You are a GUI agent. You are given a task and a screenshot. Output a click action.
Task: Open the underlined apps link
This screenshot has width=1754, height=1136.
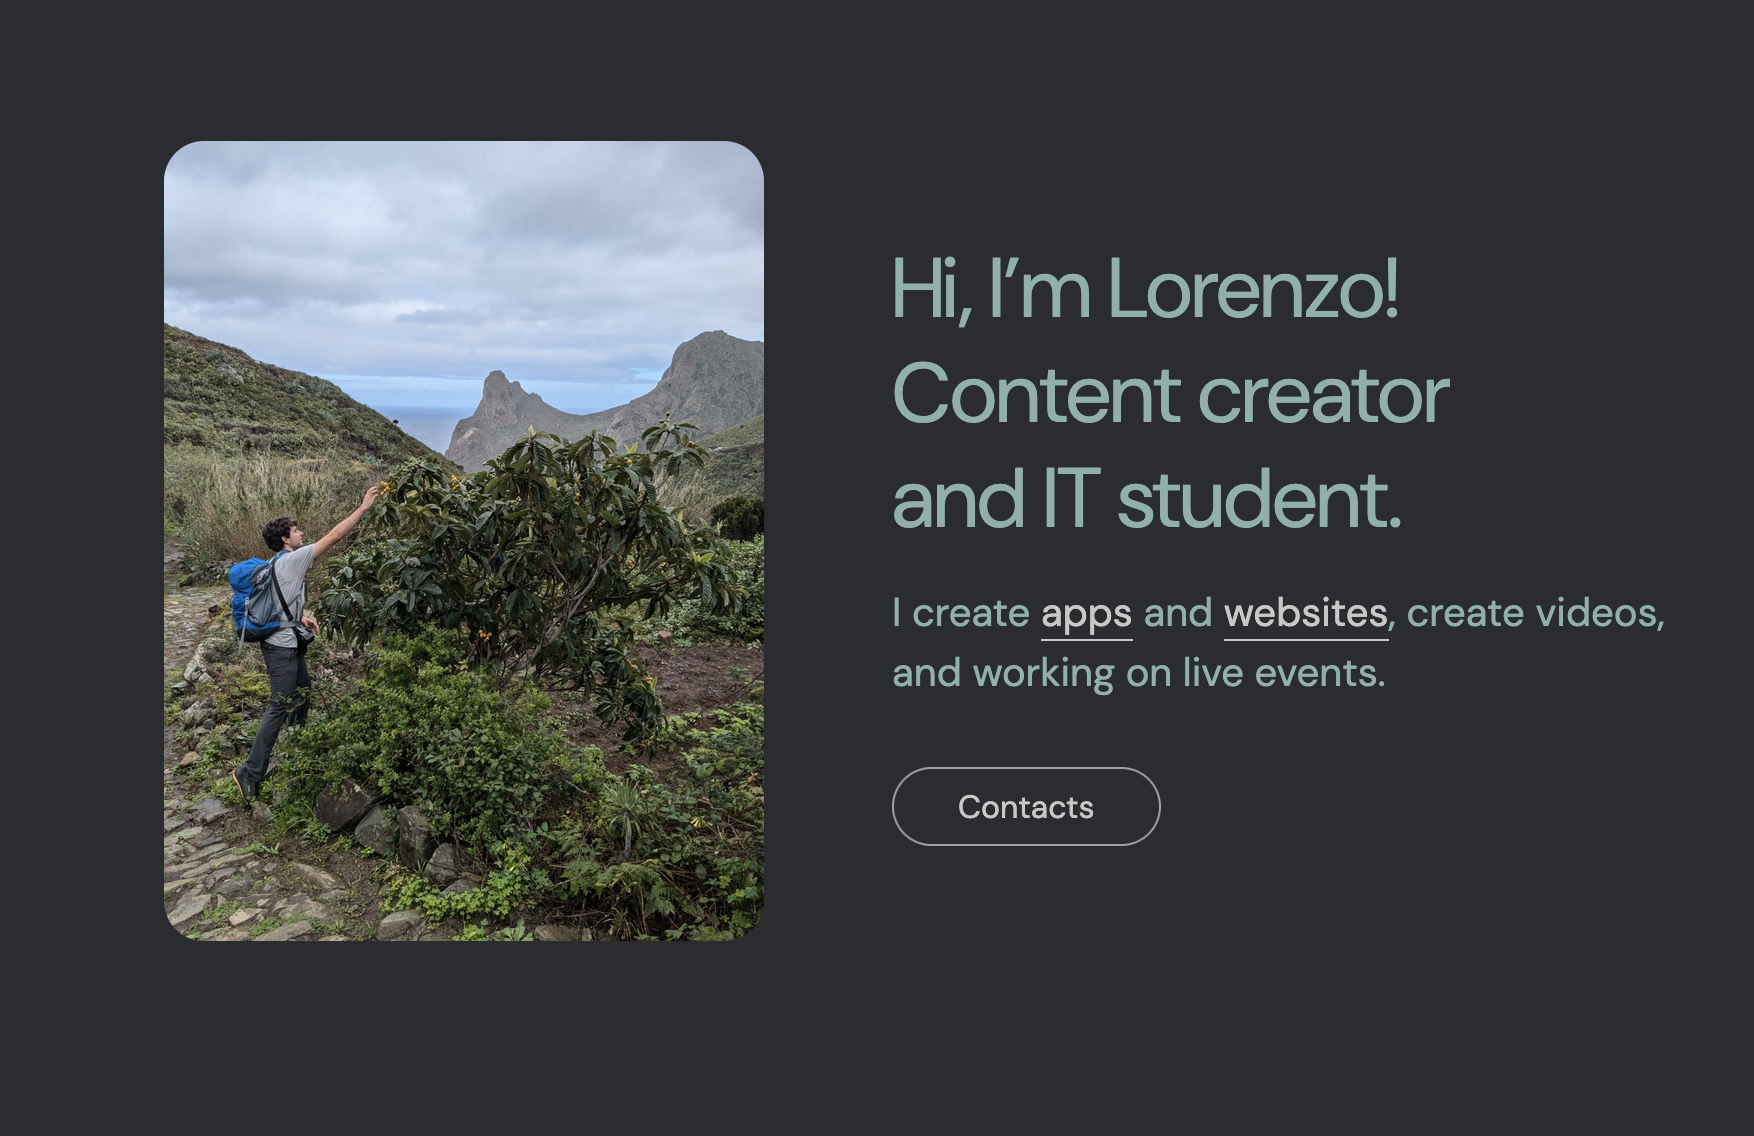pyautogui.click(x=1086, y=614)
